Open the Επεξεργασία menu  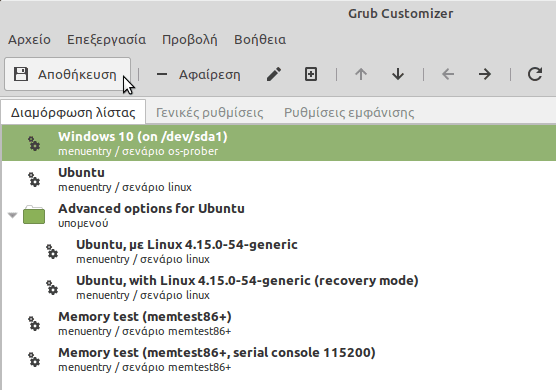pyautogui.click(x=106, y=40)
